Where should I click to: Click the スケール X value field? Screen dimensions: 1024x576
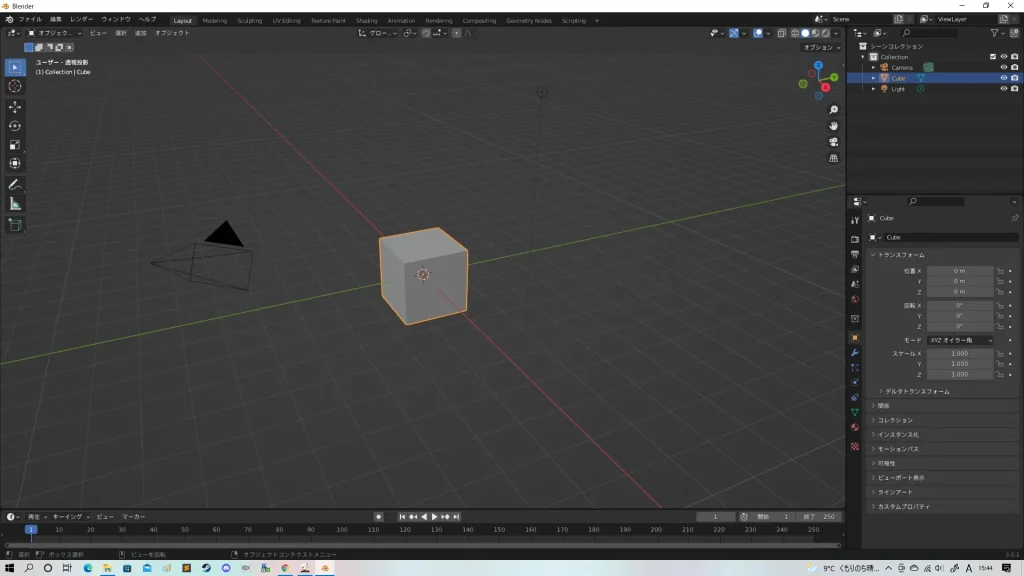[960, 353]
